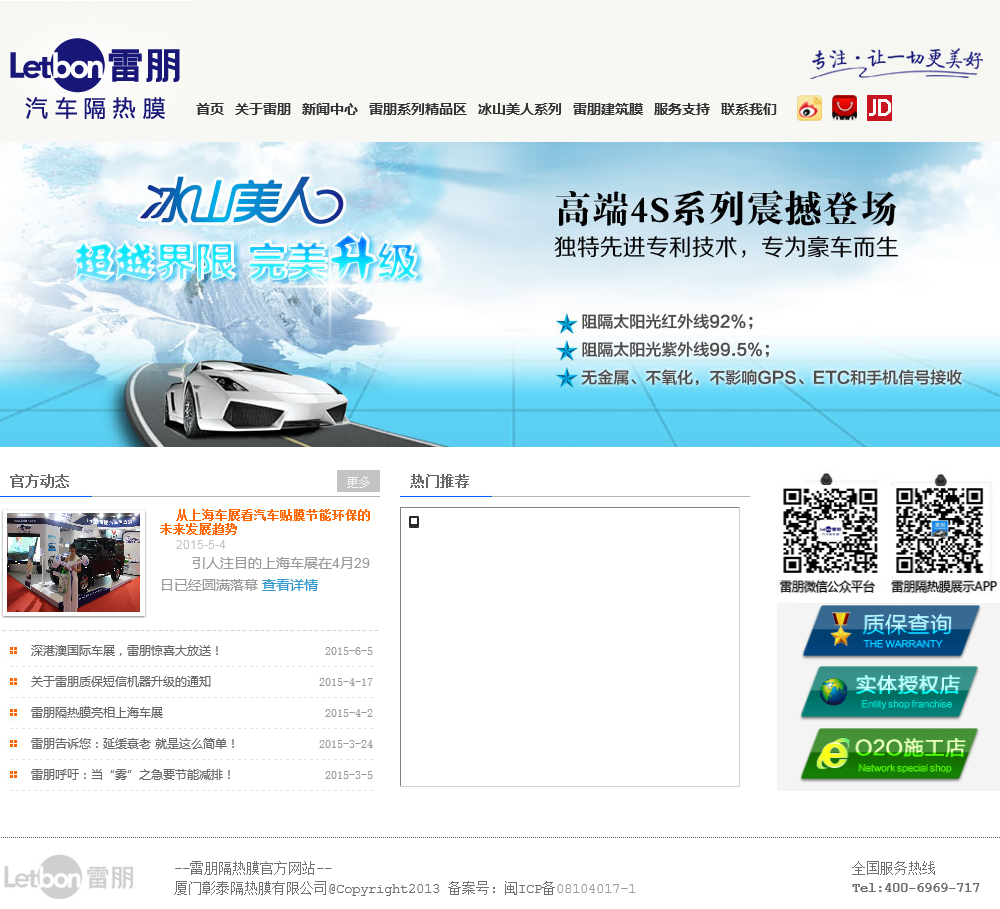Viewport: 1000px width, 909px height.
Task: Open the Weibo social icon
Action: [x=809, y=108]
